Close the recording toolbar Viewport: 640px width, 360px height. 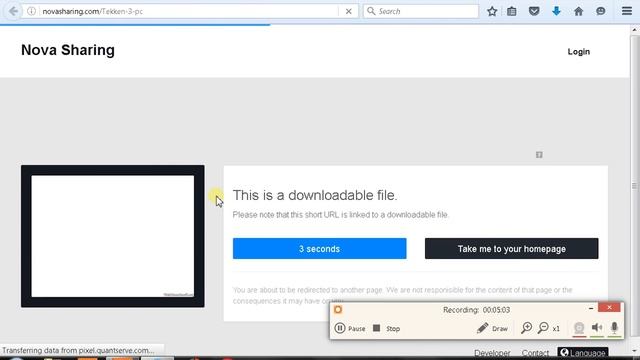(x=609, y=307)
